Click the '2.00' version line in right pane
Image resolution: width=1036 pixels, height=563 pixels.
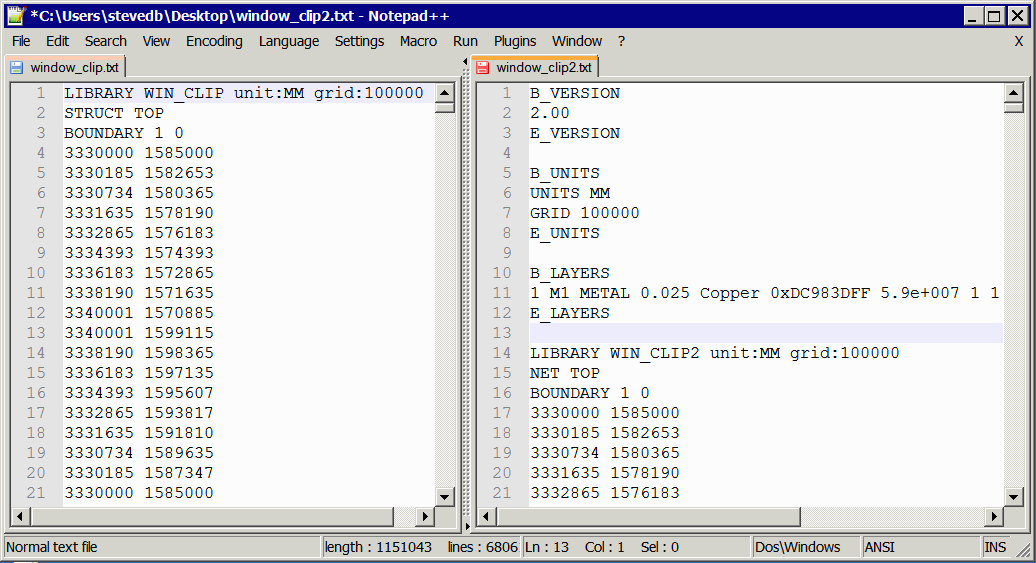pos(550,113)
